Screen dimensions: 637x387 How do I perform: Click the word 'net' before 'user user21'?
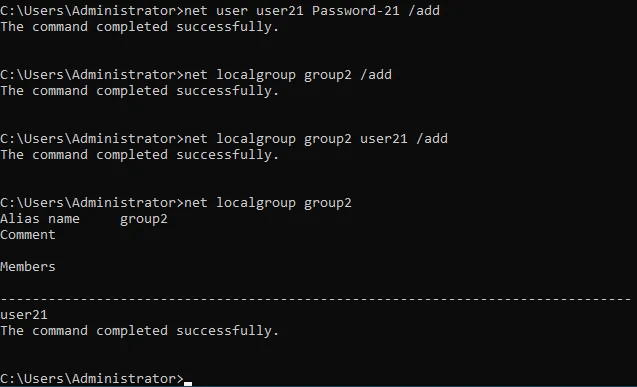coord(196,11)
